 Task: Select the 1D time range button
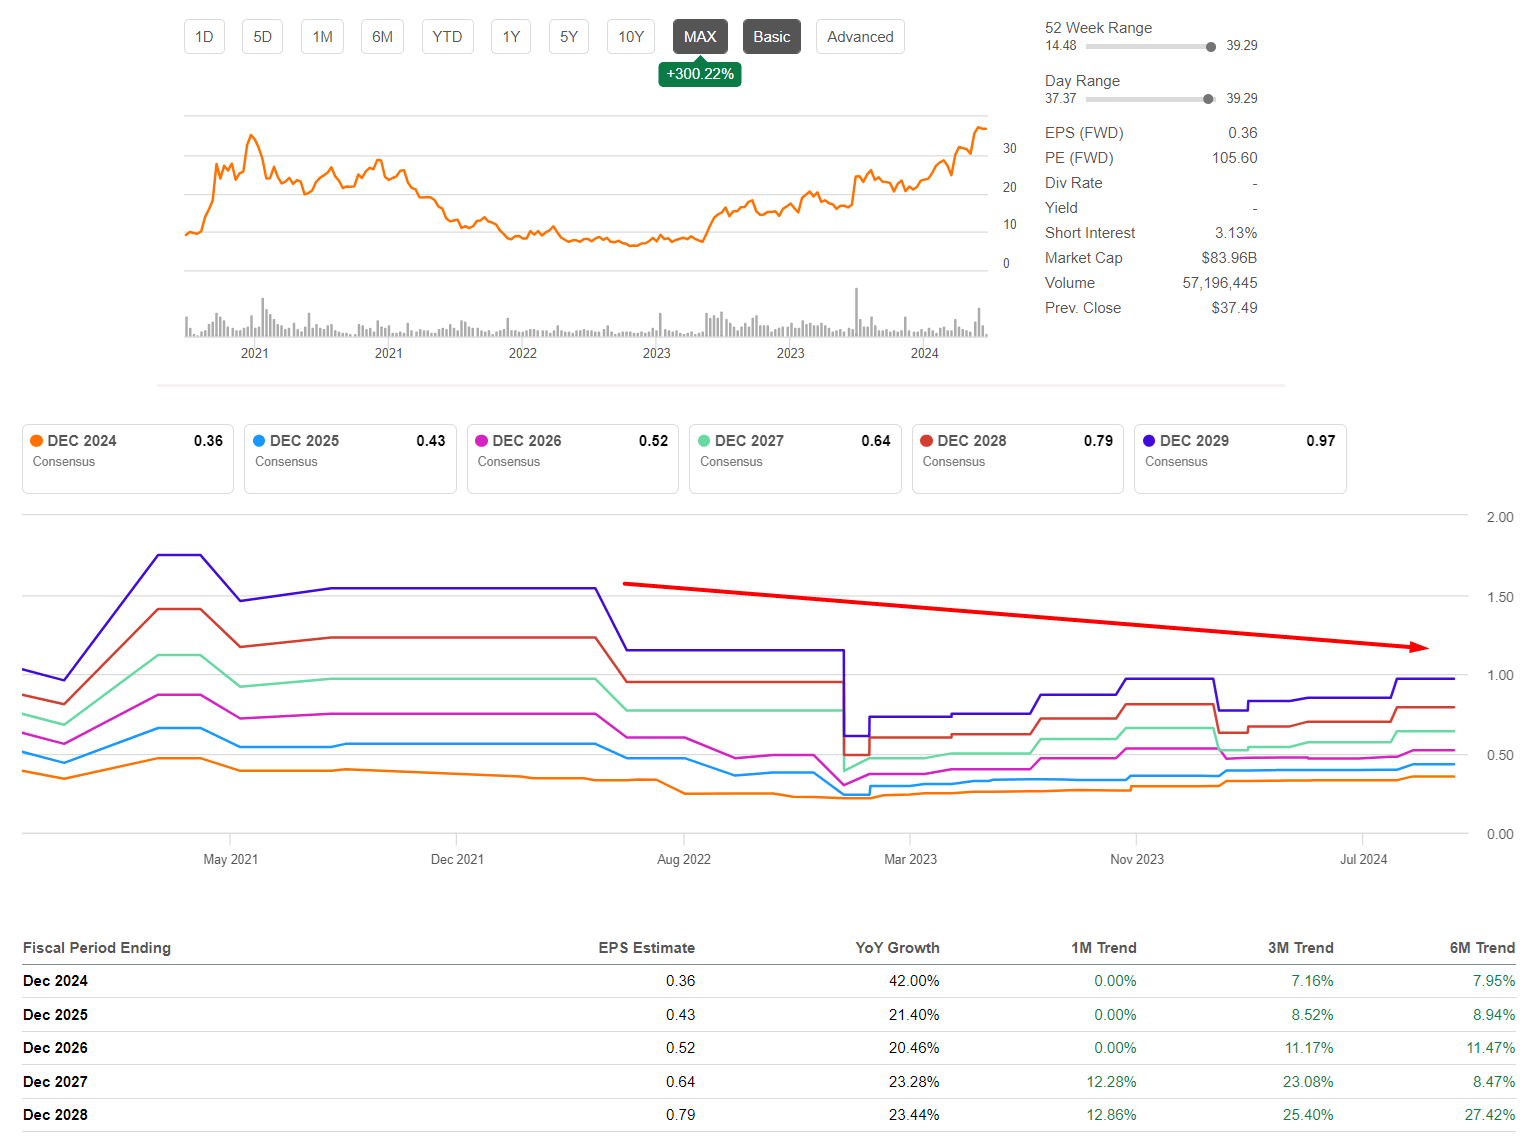(x=204, y=37)
